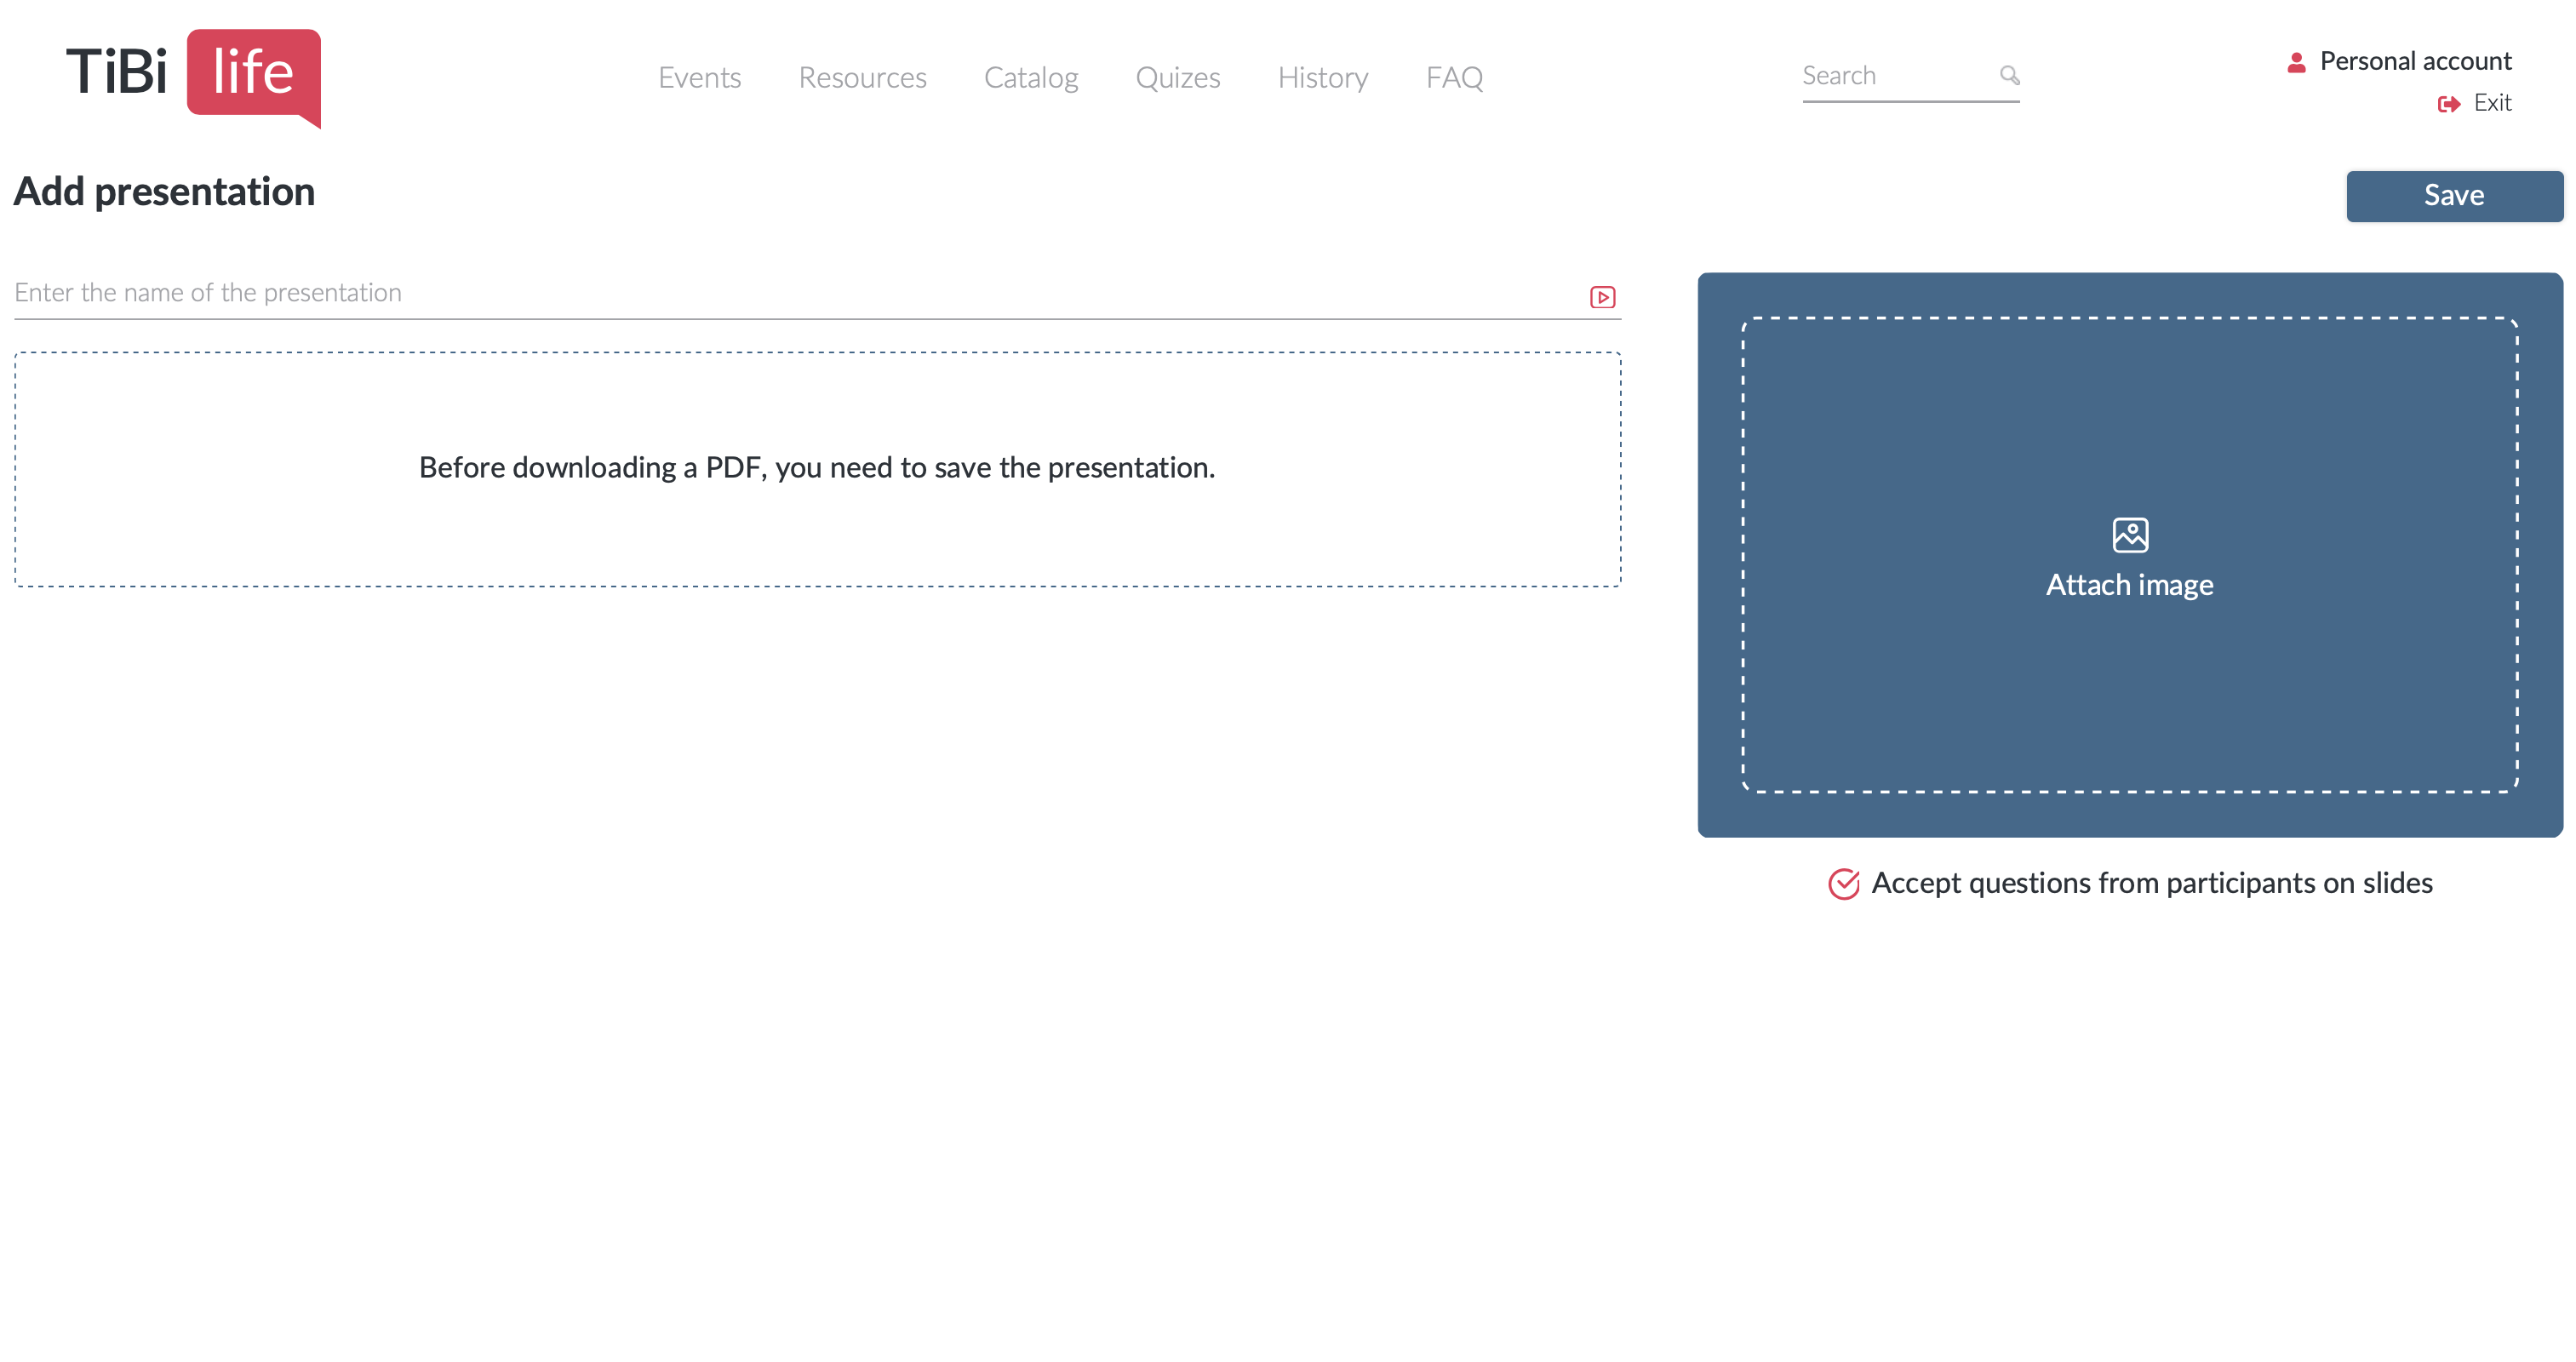Click the search magnifier icon
2576x1362 pixels.
[x=2009, y=75]
